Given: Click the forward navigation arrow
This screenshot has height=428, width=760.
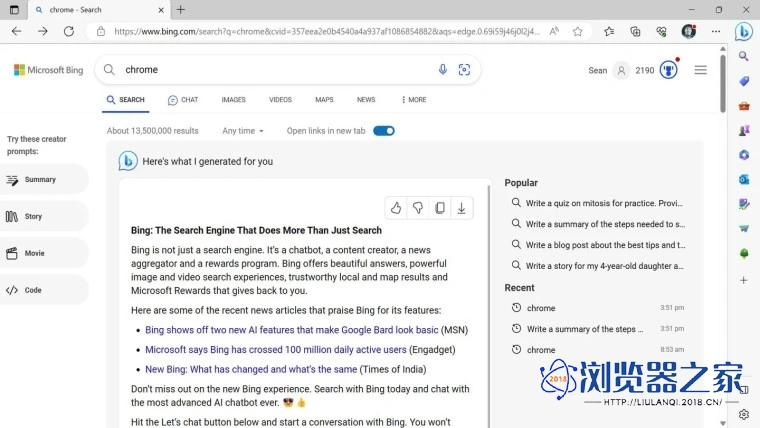Looking at the screenshot, I should pyautogui.click(x=43, y=32).
